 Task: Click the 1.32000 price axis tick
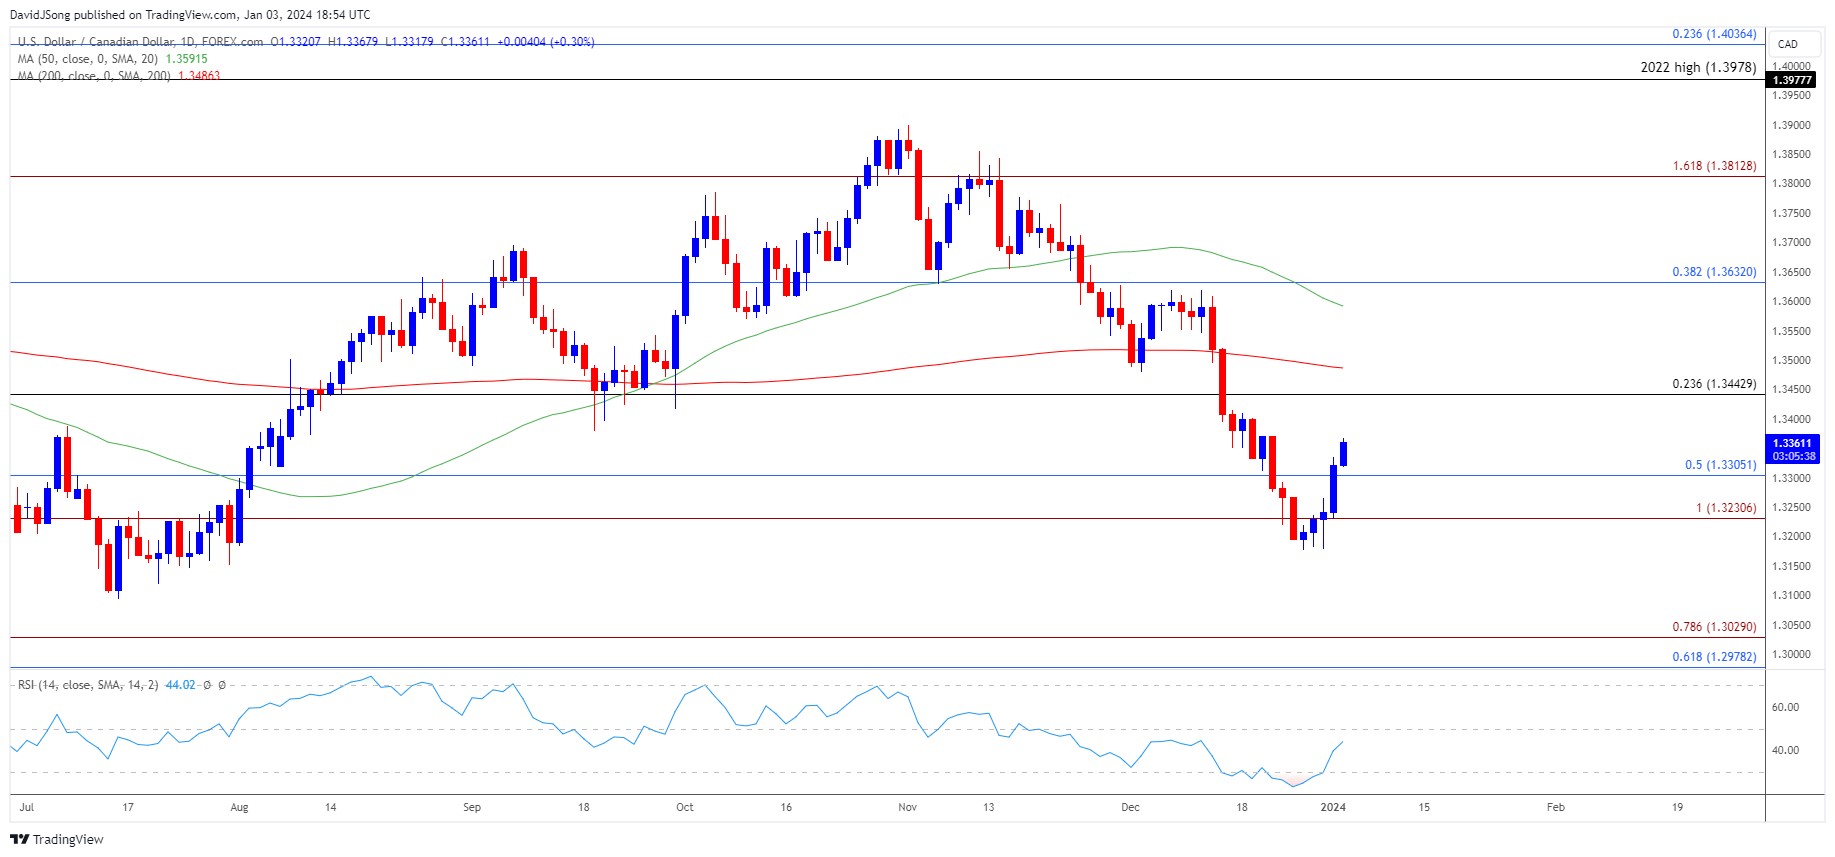(1792, 537)
